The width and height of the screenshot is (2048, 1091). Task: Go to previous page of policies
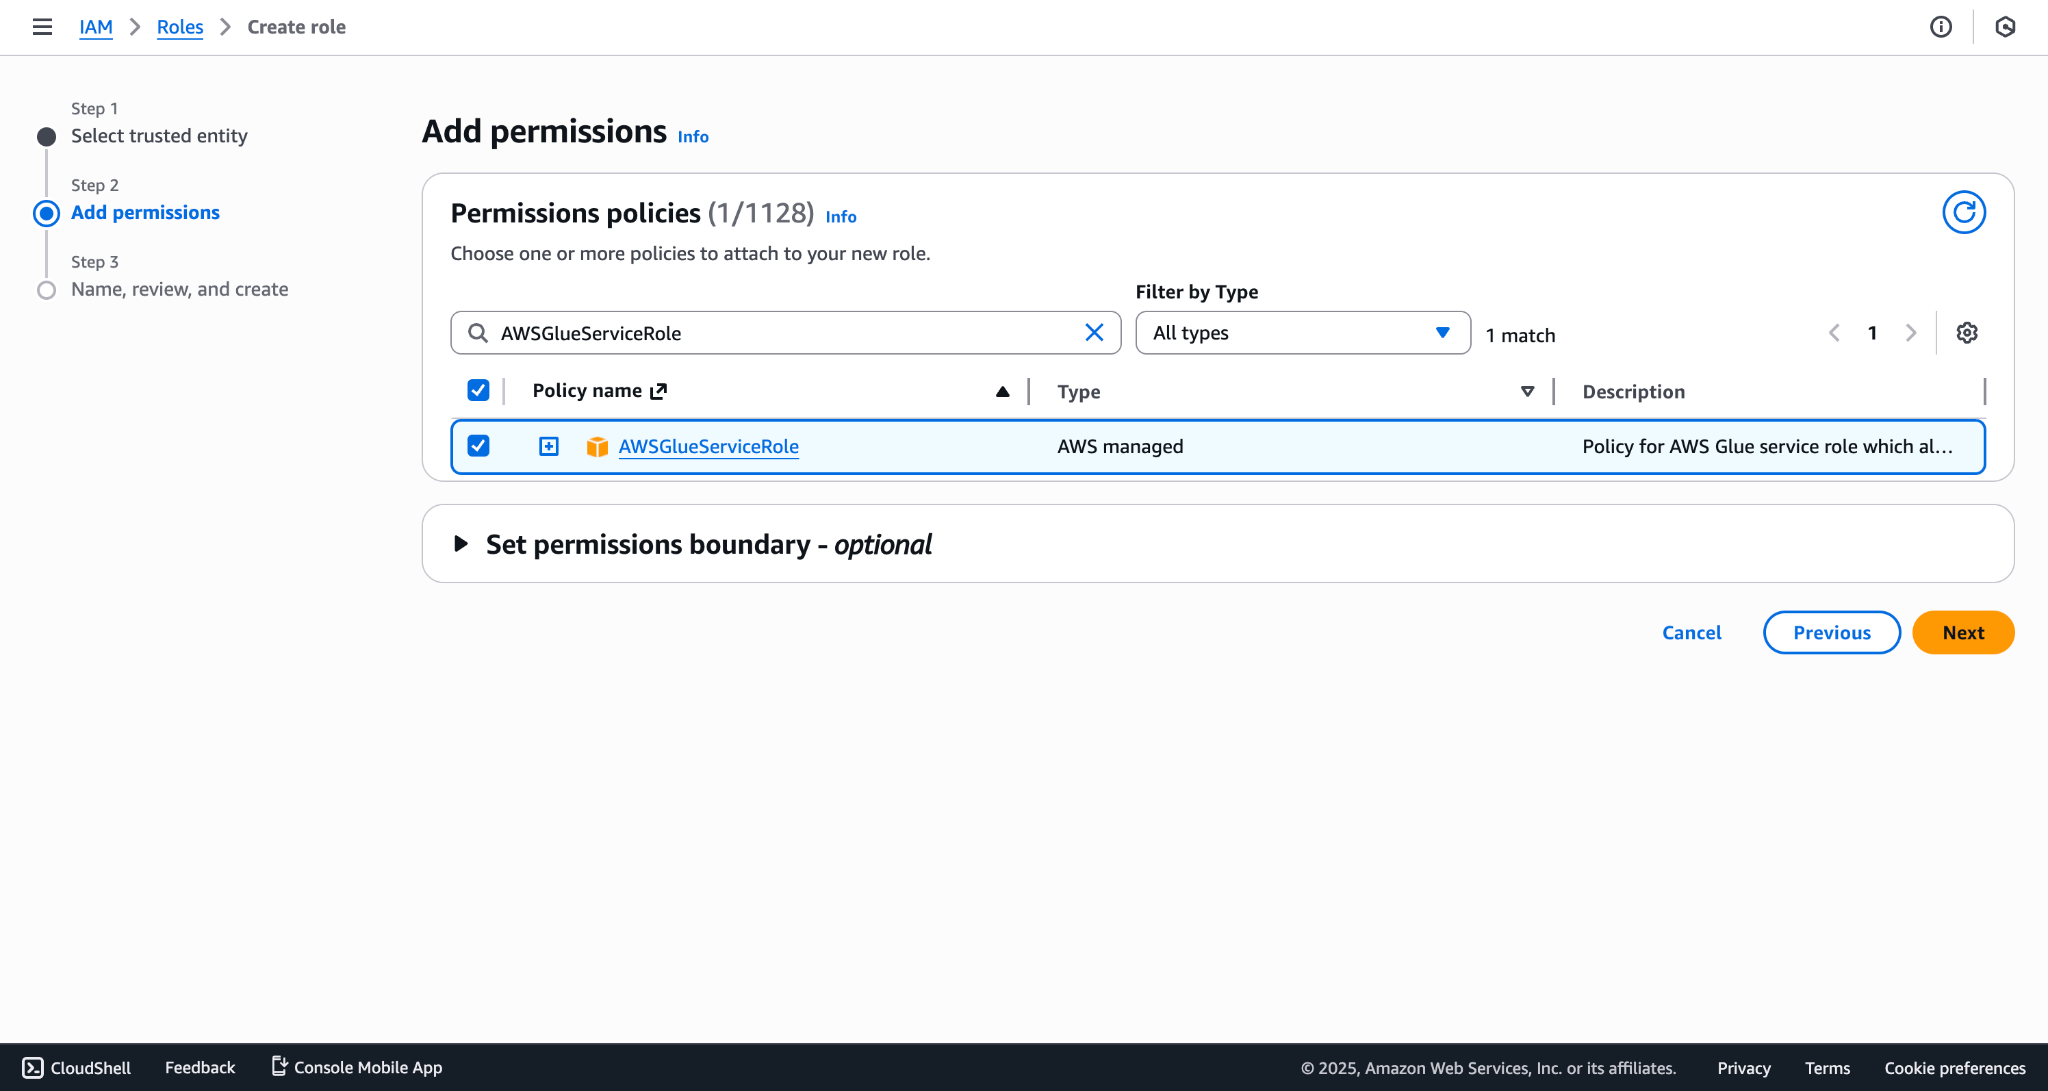(1834, 333)
